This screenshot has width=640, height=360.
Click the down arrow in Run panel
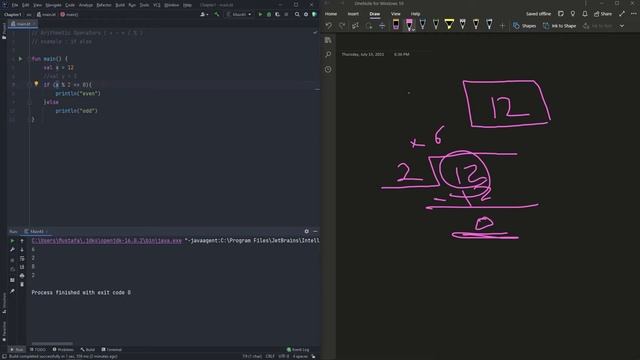click(22, 250)
